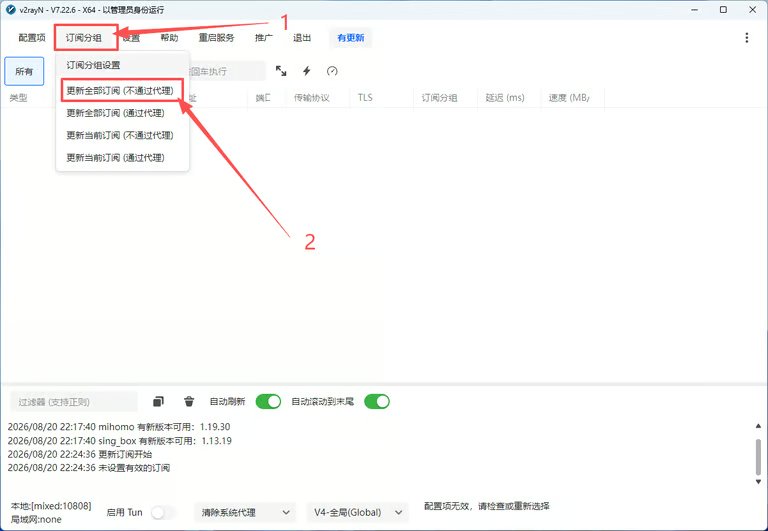
Task: Open the 配置项 menu
Action: pyautogui.click(x=32, y=38)
